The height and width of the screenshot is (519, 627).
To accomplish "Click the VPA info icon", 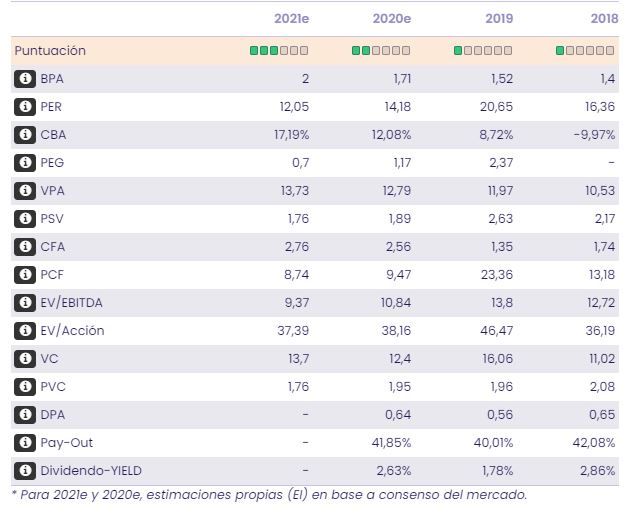I will [x=24, y=191].
